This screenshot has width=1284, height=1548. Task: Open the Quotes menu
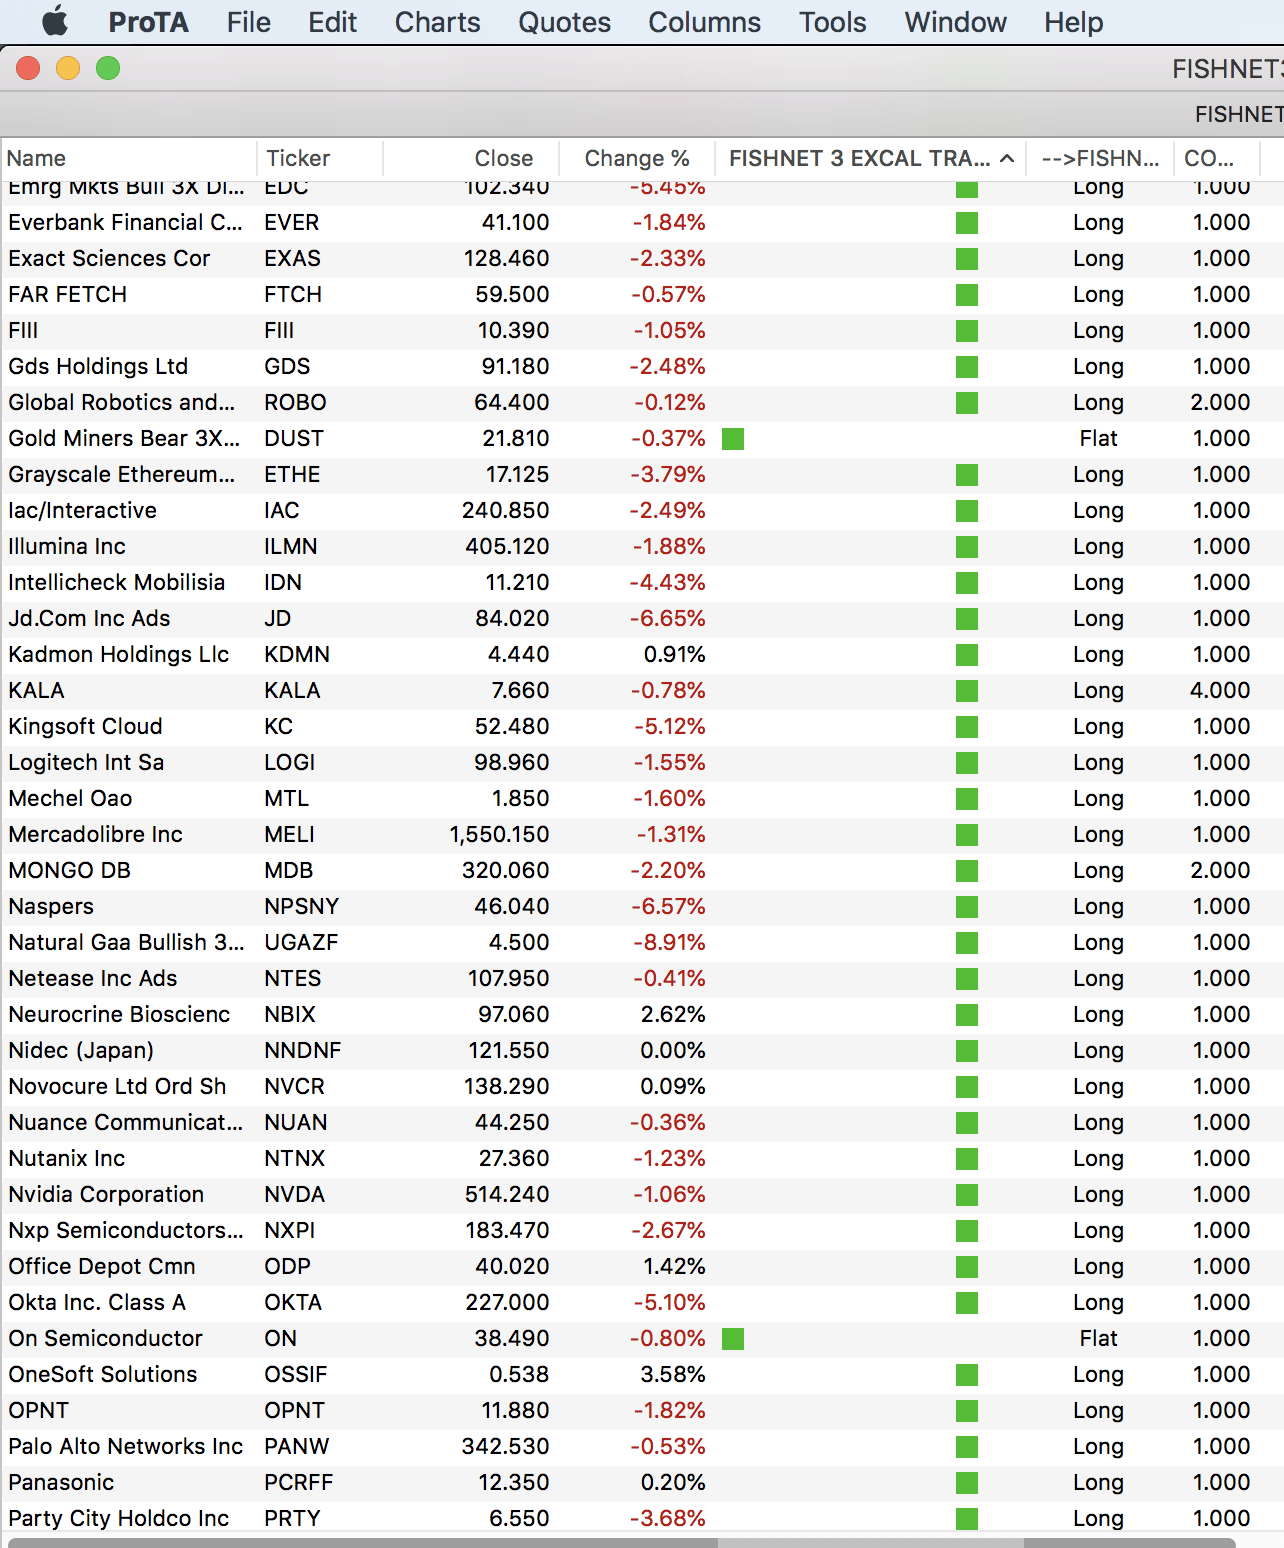564,22
